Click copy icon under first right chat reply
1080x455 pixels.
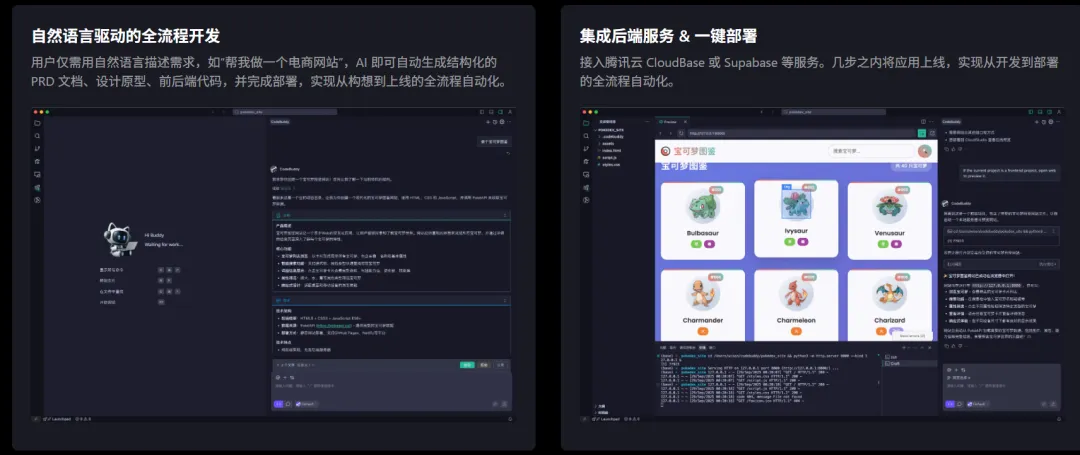[x=946, y=149]
